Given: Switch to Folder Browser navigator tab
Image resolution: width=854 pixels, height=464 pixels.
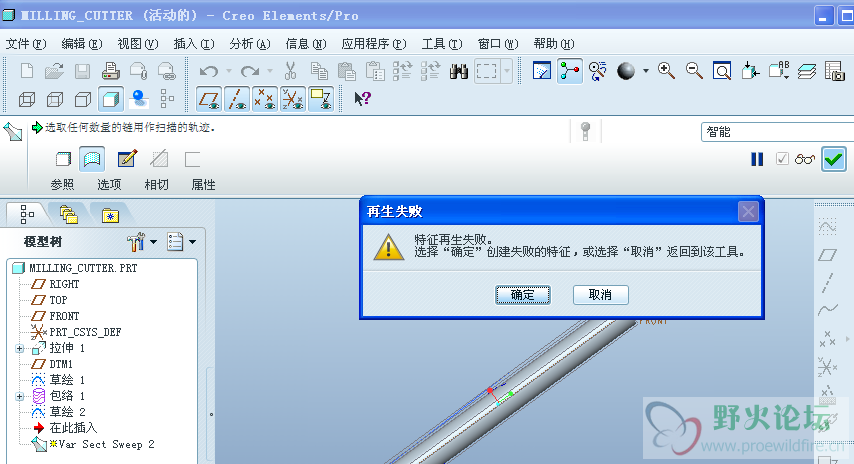Looking at the screenshot, I should pyautogui.click(x=69, y=215).
